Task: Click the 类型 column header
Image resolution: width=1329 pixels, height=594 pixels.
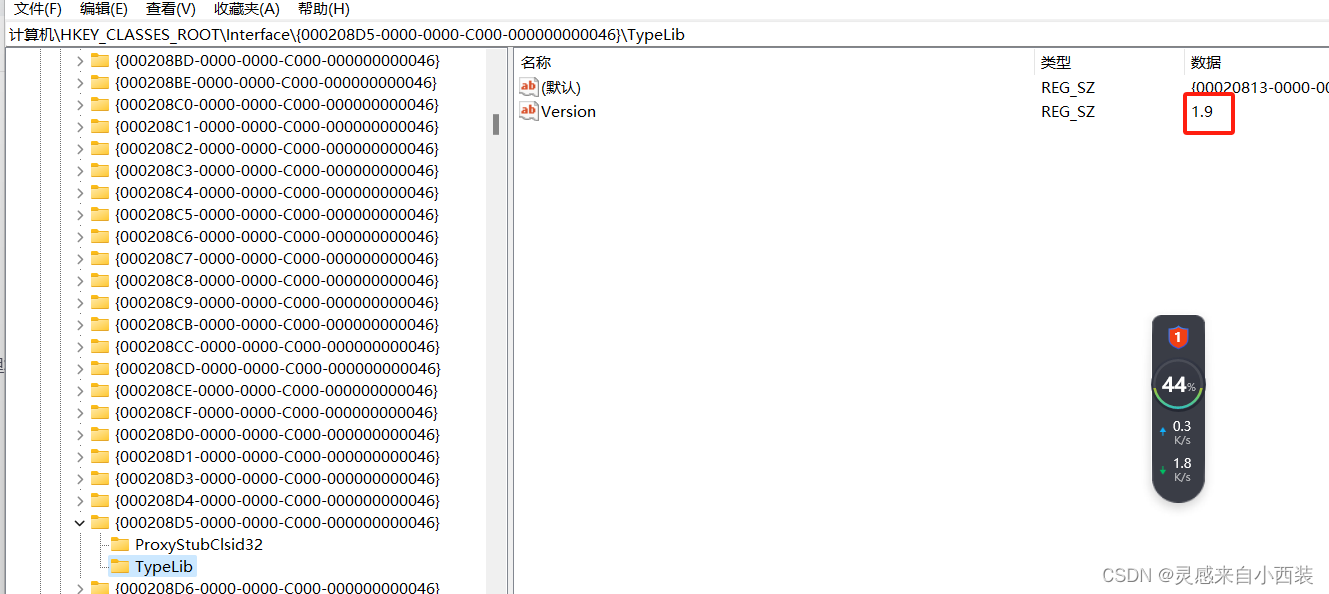Action: (x=1055, y=61)
